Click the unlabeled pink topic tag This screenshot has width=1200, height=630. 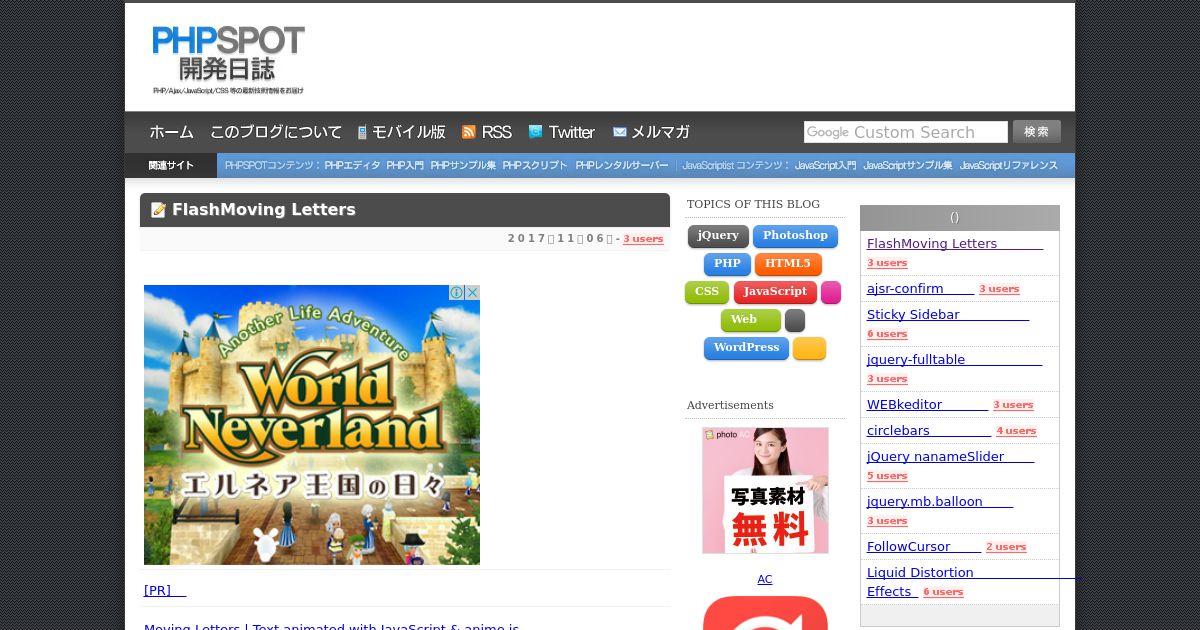[831, 292]
